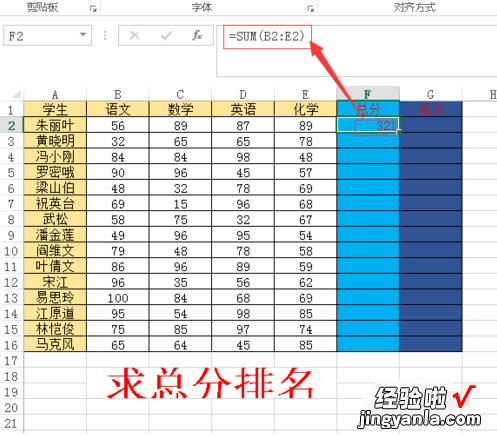Select row 21 header

pos(11,424)
